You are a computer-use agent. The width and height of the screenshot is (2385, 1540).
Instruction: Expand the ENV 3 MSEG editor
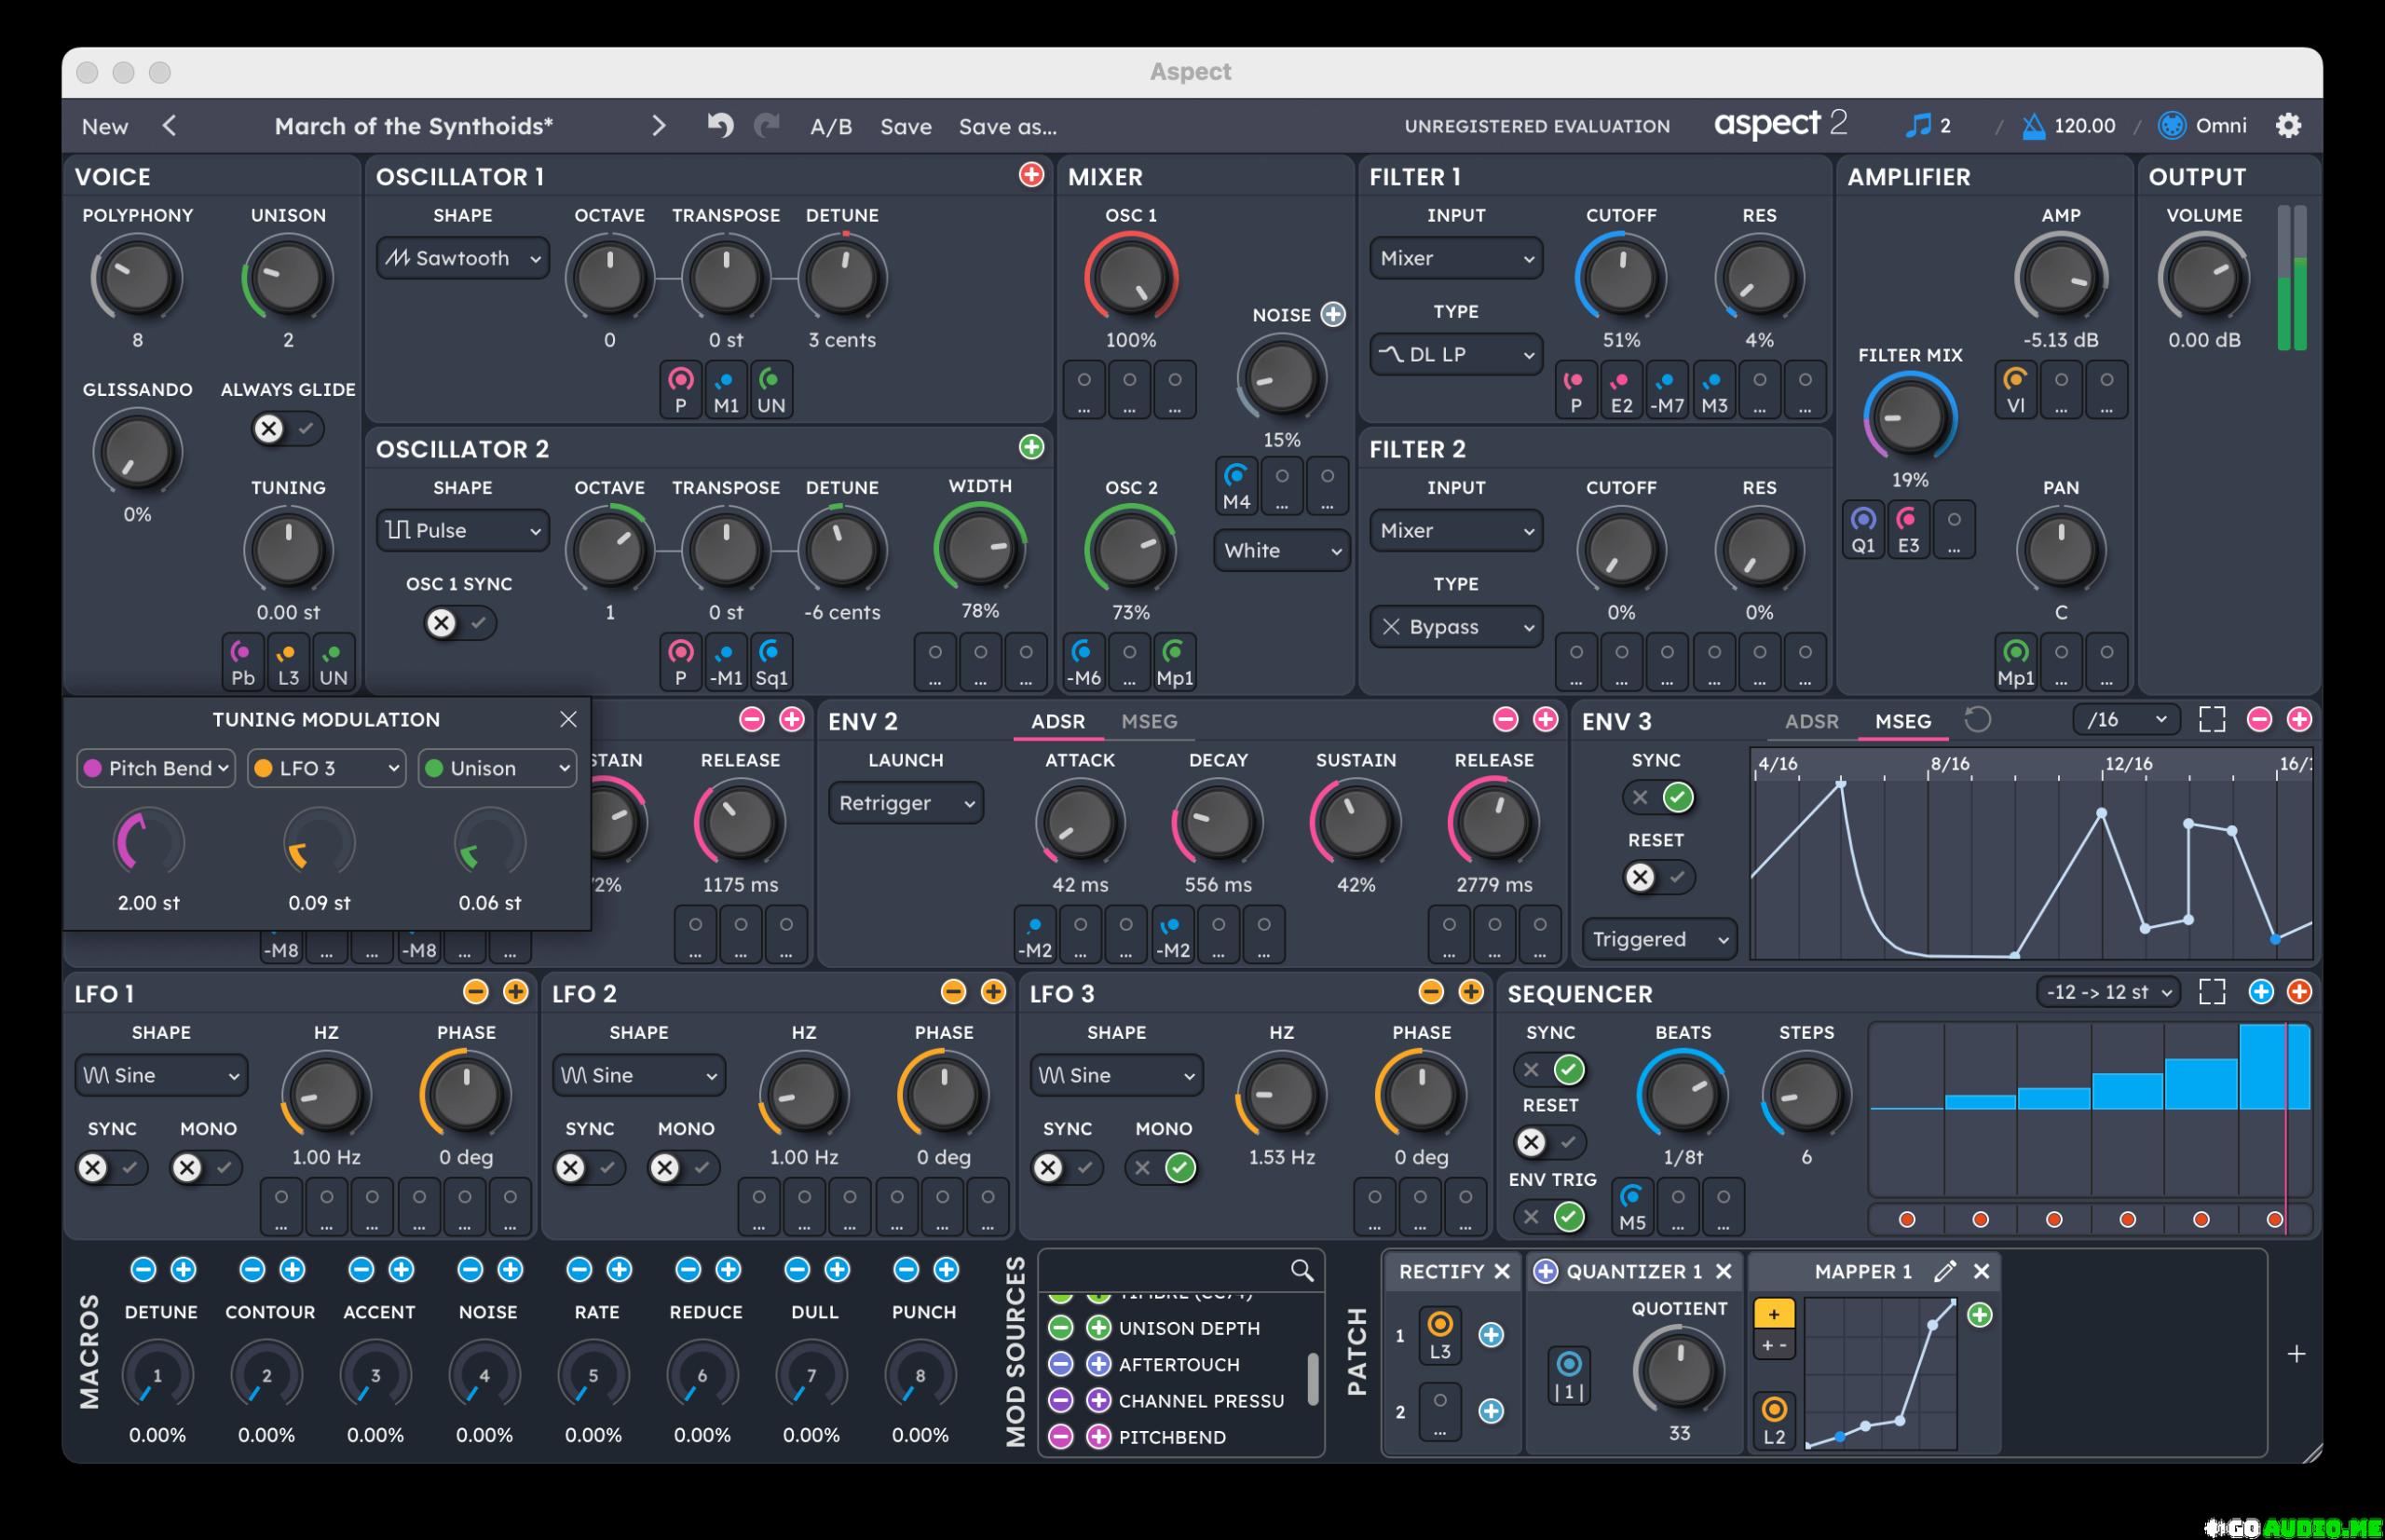click(x=2212, y=720)
